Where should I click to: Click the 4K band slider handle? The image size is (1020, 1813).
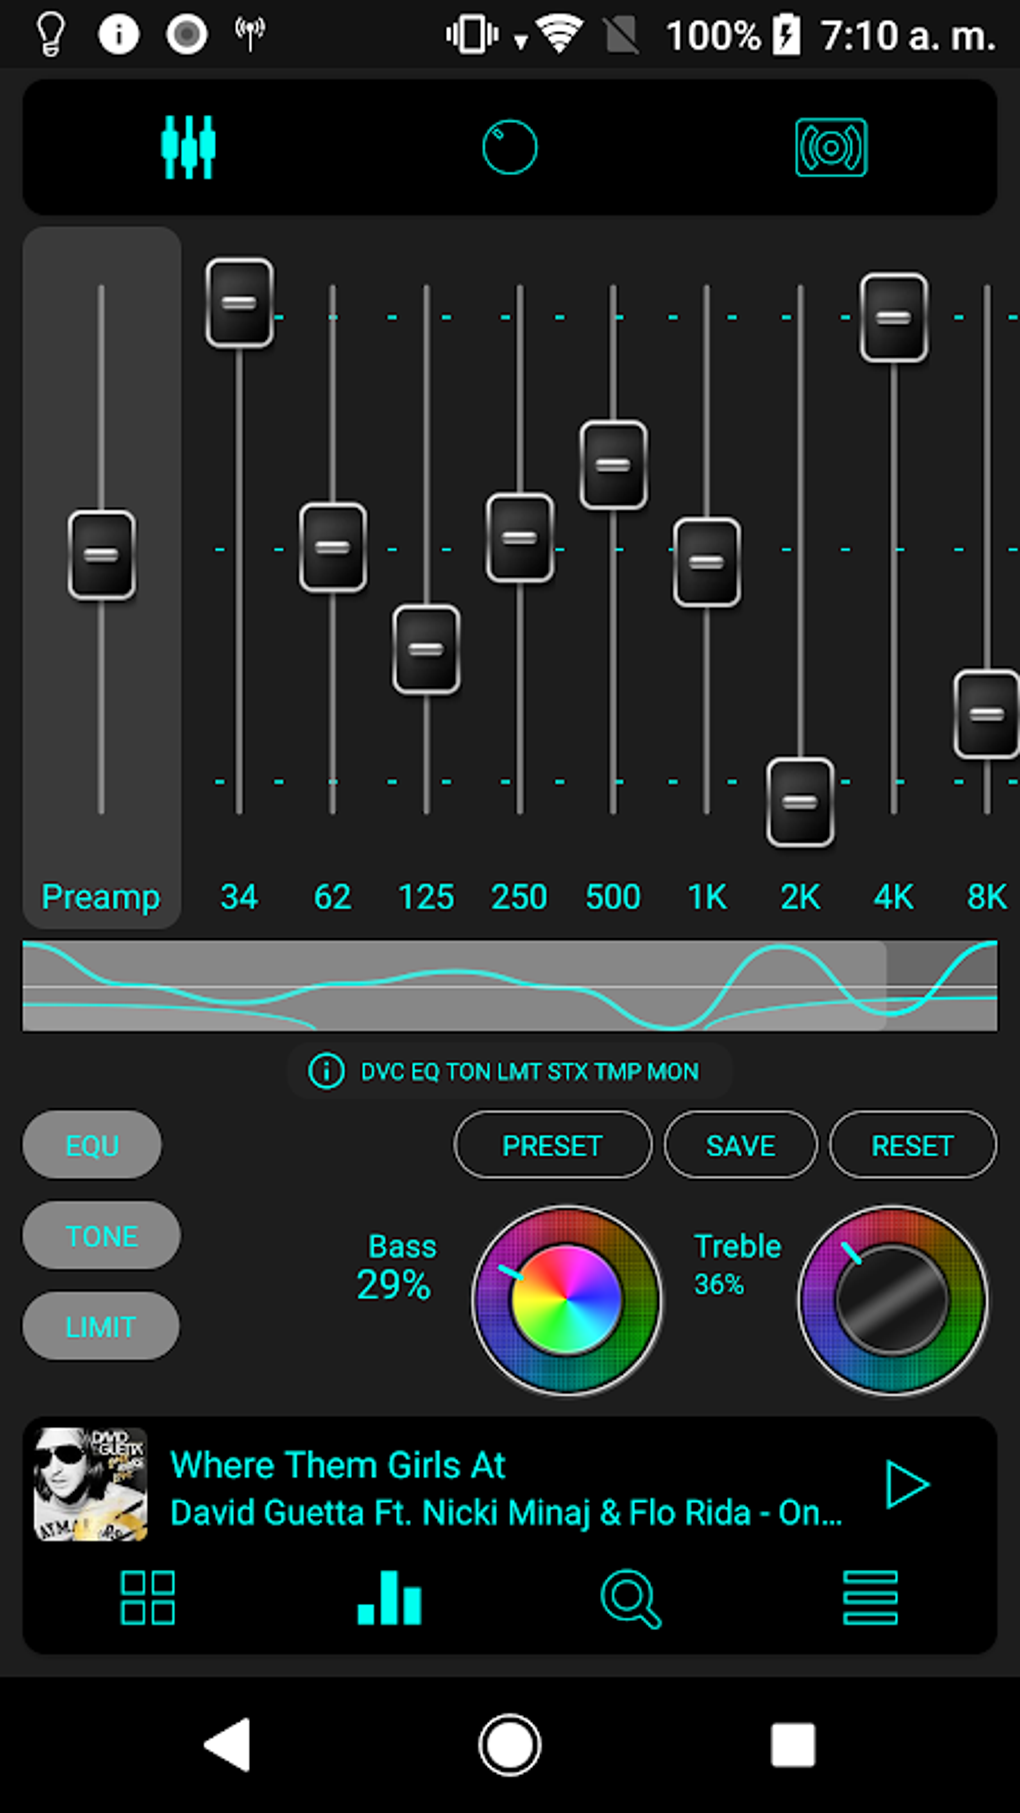pos(894,318)
